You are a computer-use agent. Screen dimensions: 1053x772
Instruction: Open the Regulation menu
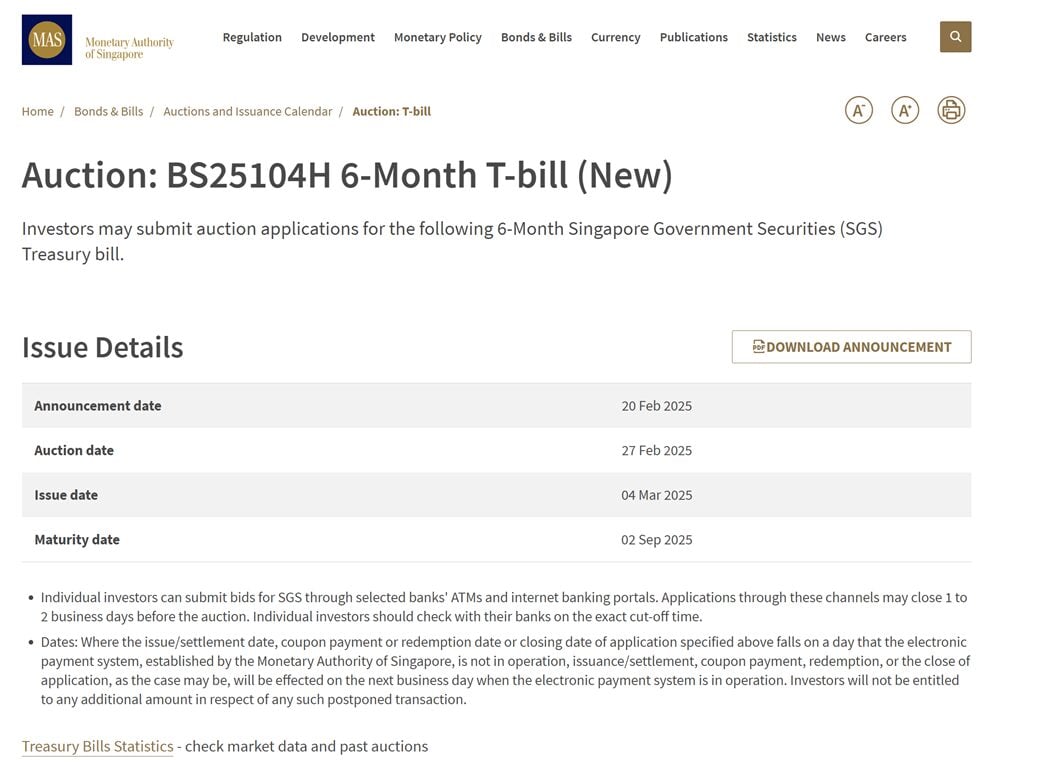pos(252,38)
